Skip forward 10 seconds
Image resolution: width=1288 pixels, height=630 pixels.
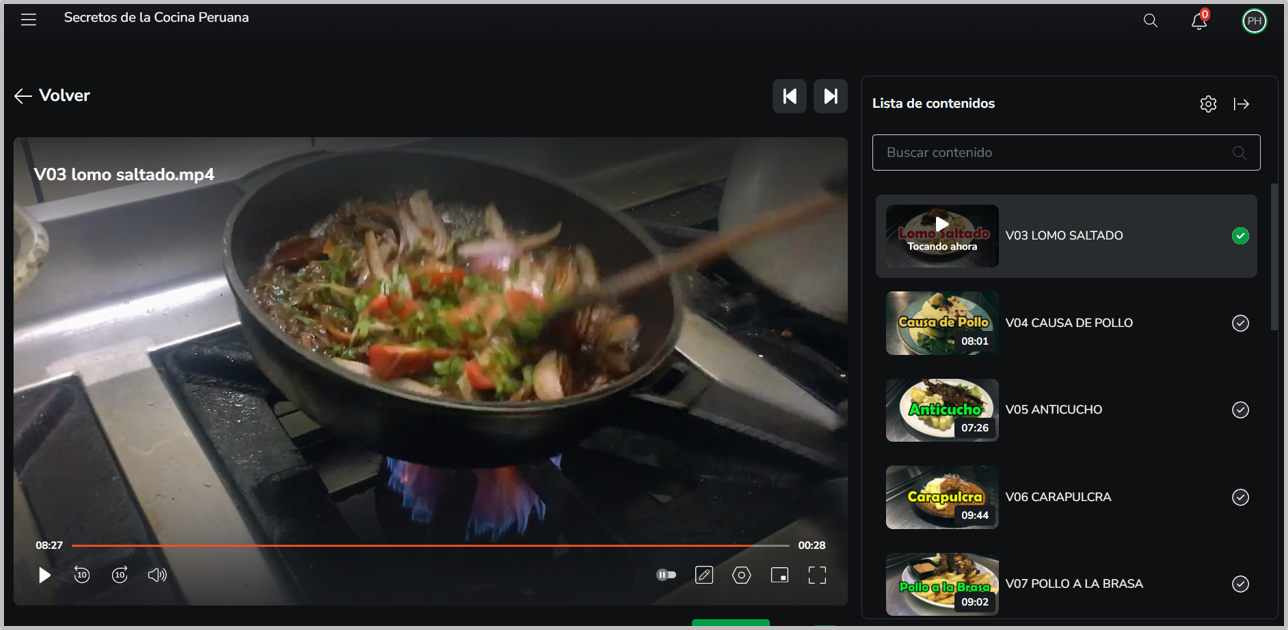pyautogui.click(x=120, y=575)
